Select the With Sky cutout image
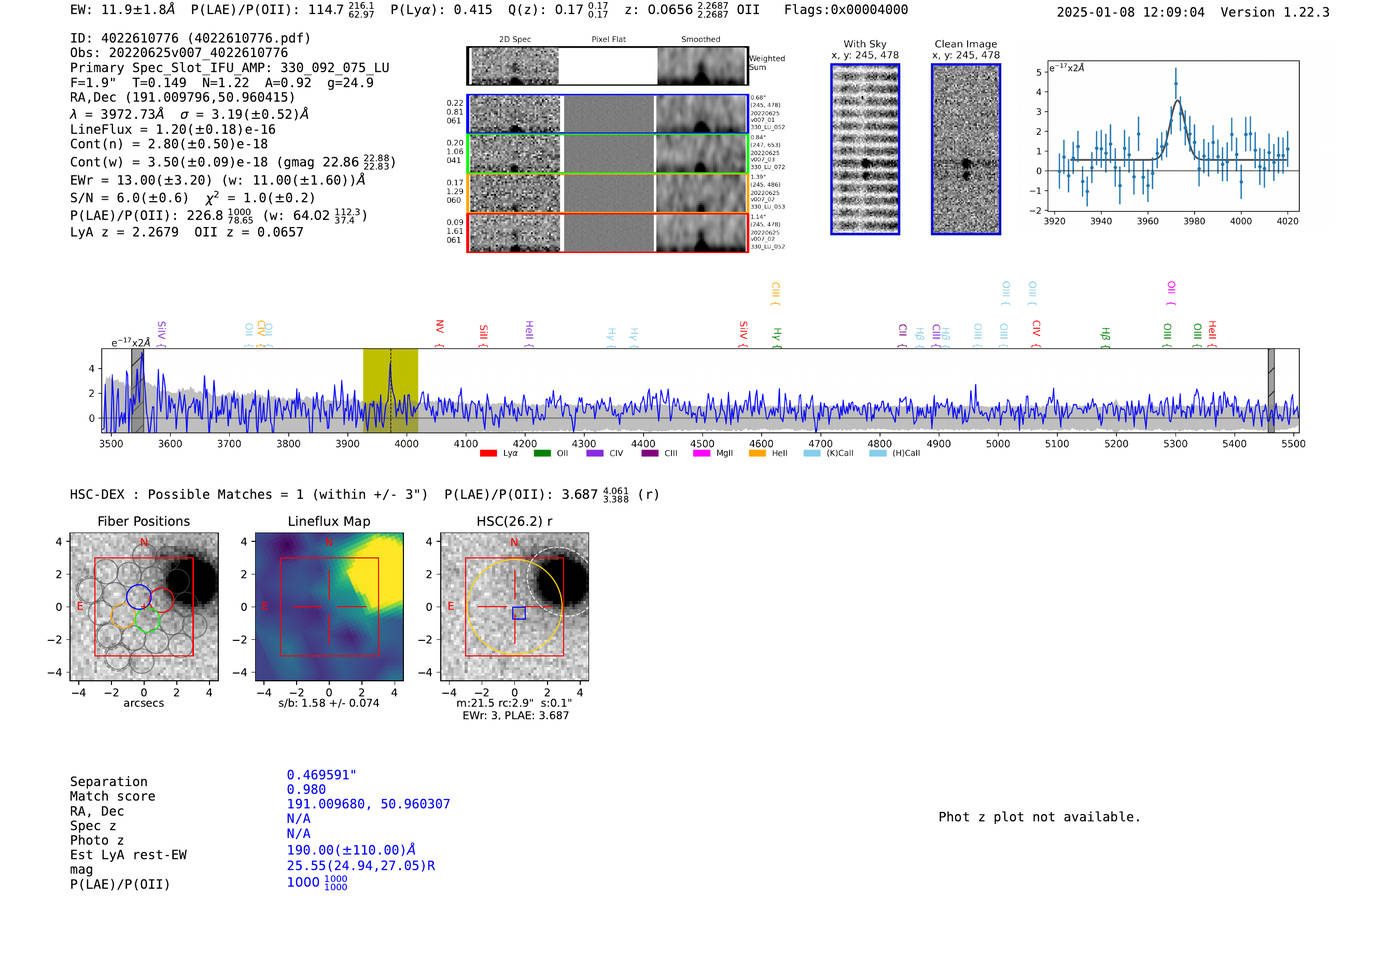 865,149
